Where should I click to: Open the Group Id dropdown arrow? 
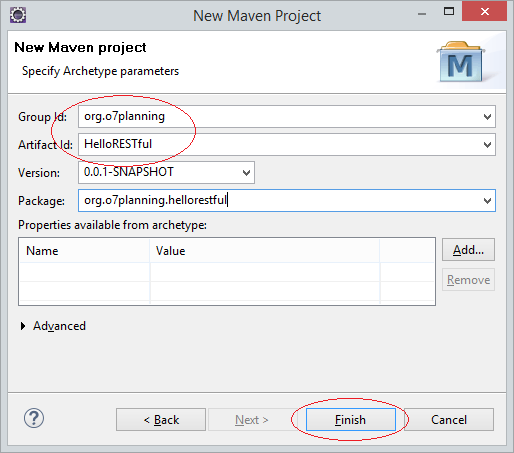click(487, 117)
